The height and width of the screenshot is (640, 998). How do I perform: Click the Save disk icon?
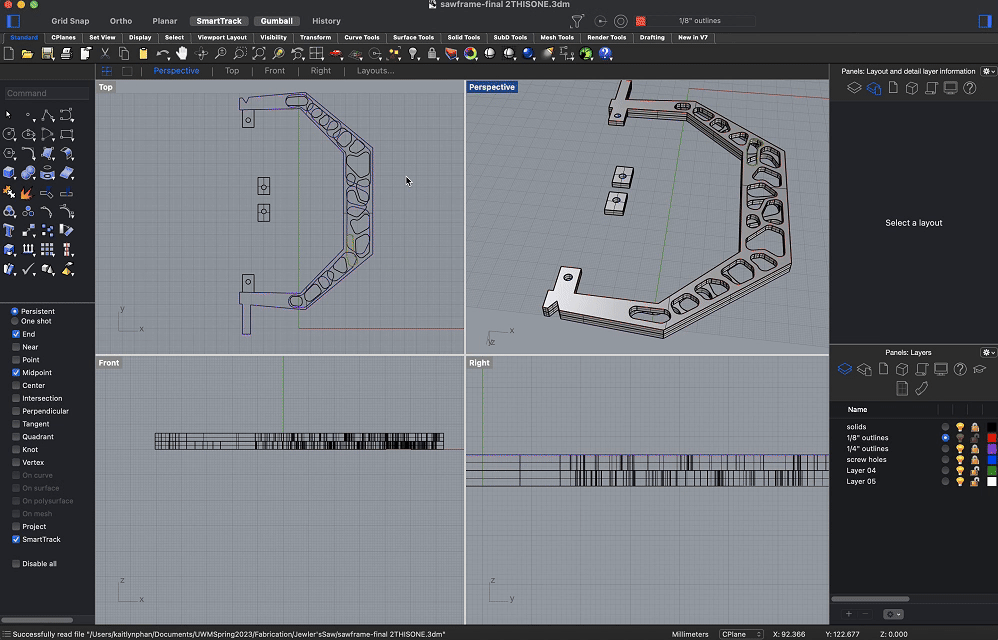(x=47, y=54)
